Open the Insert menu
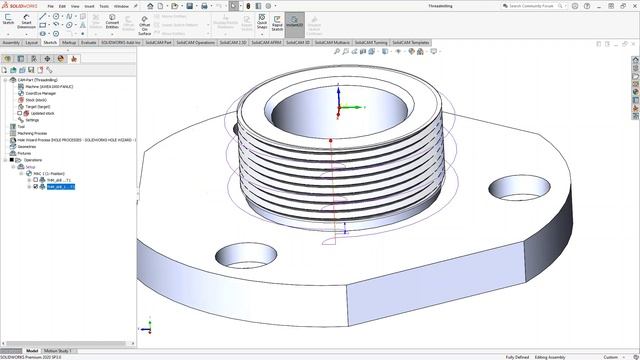This screenshot has height=360, width=640. (89, 6)
